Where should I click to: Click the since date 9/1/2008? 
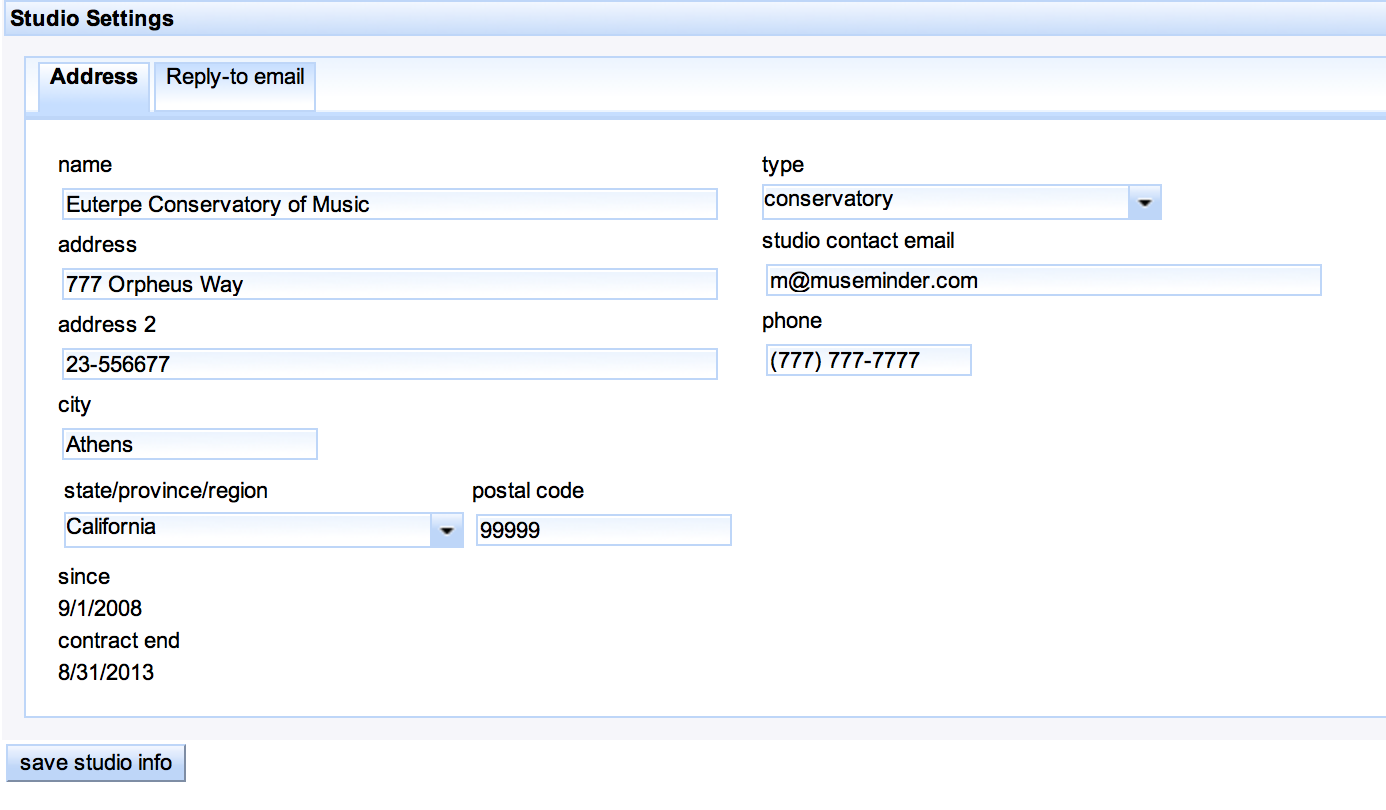pos(100,608)
